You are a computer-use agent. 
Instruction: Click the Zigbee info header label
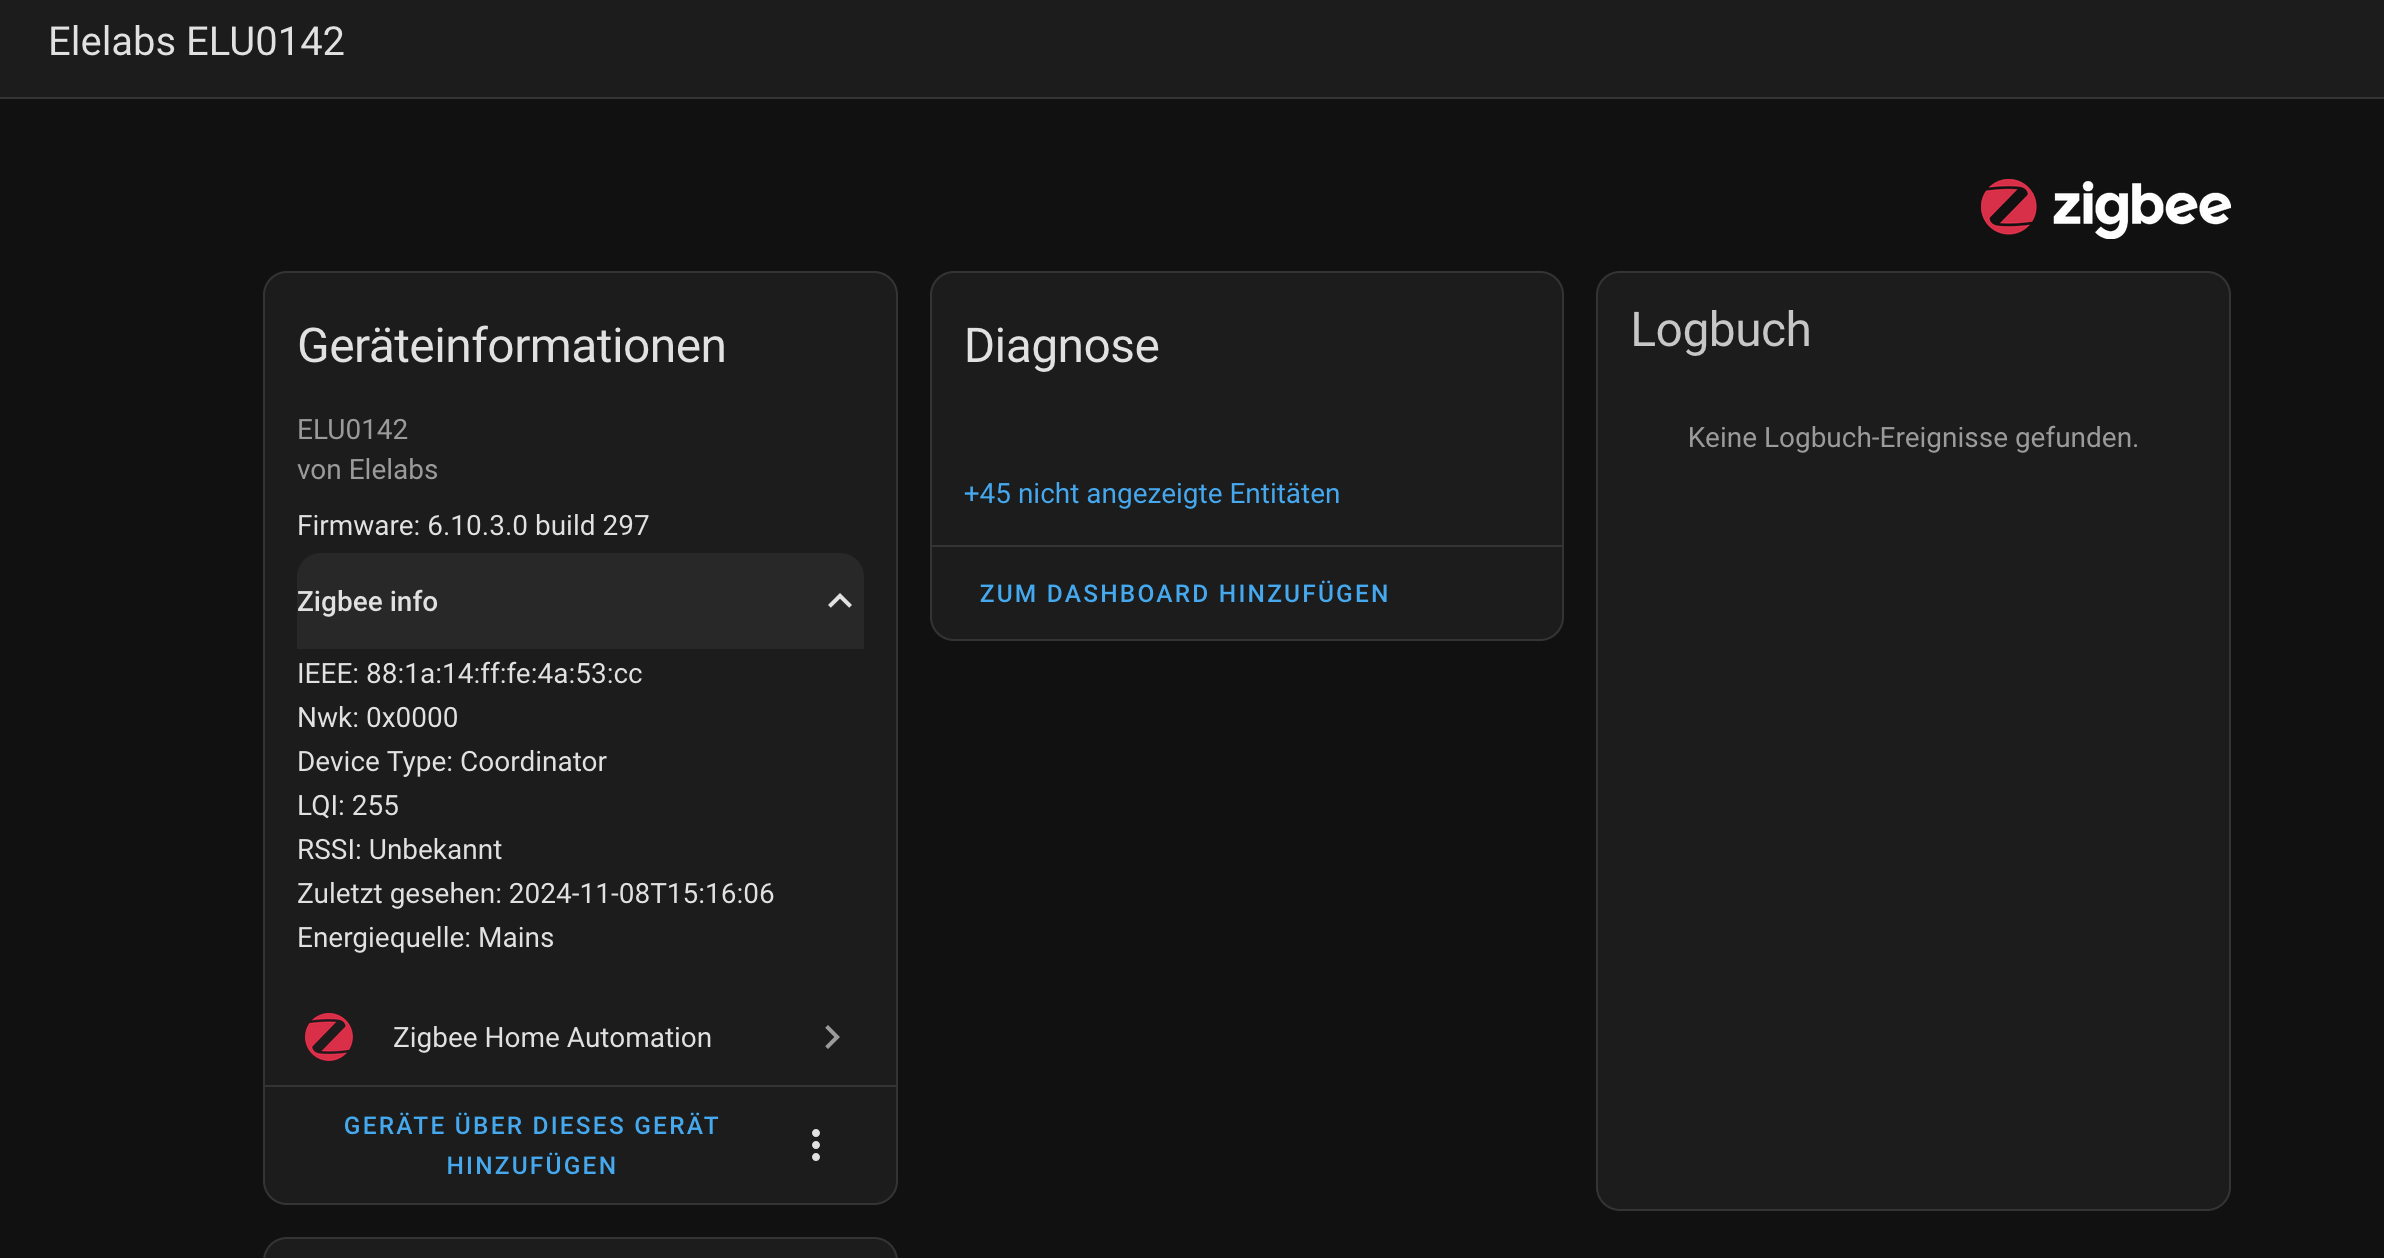coord(367,601)
